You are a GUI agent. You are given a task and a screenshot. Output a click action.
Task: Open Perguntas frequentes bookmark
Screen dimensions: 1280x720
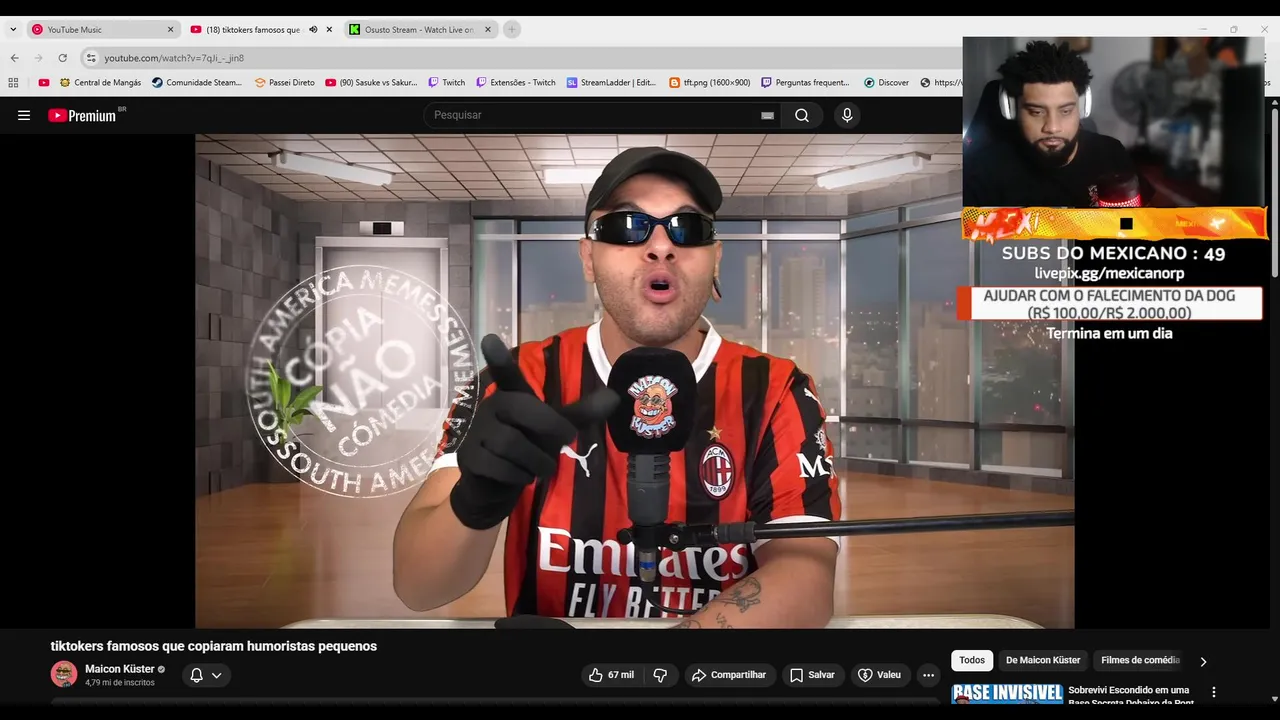click(x=806, y=83)
